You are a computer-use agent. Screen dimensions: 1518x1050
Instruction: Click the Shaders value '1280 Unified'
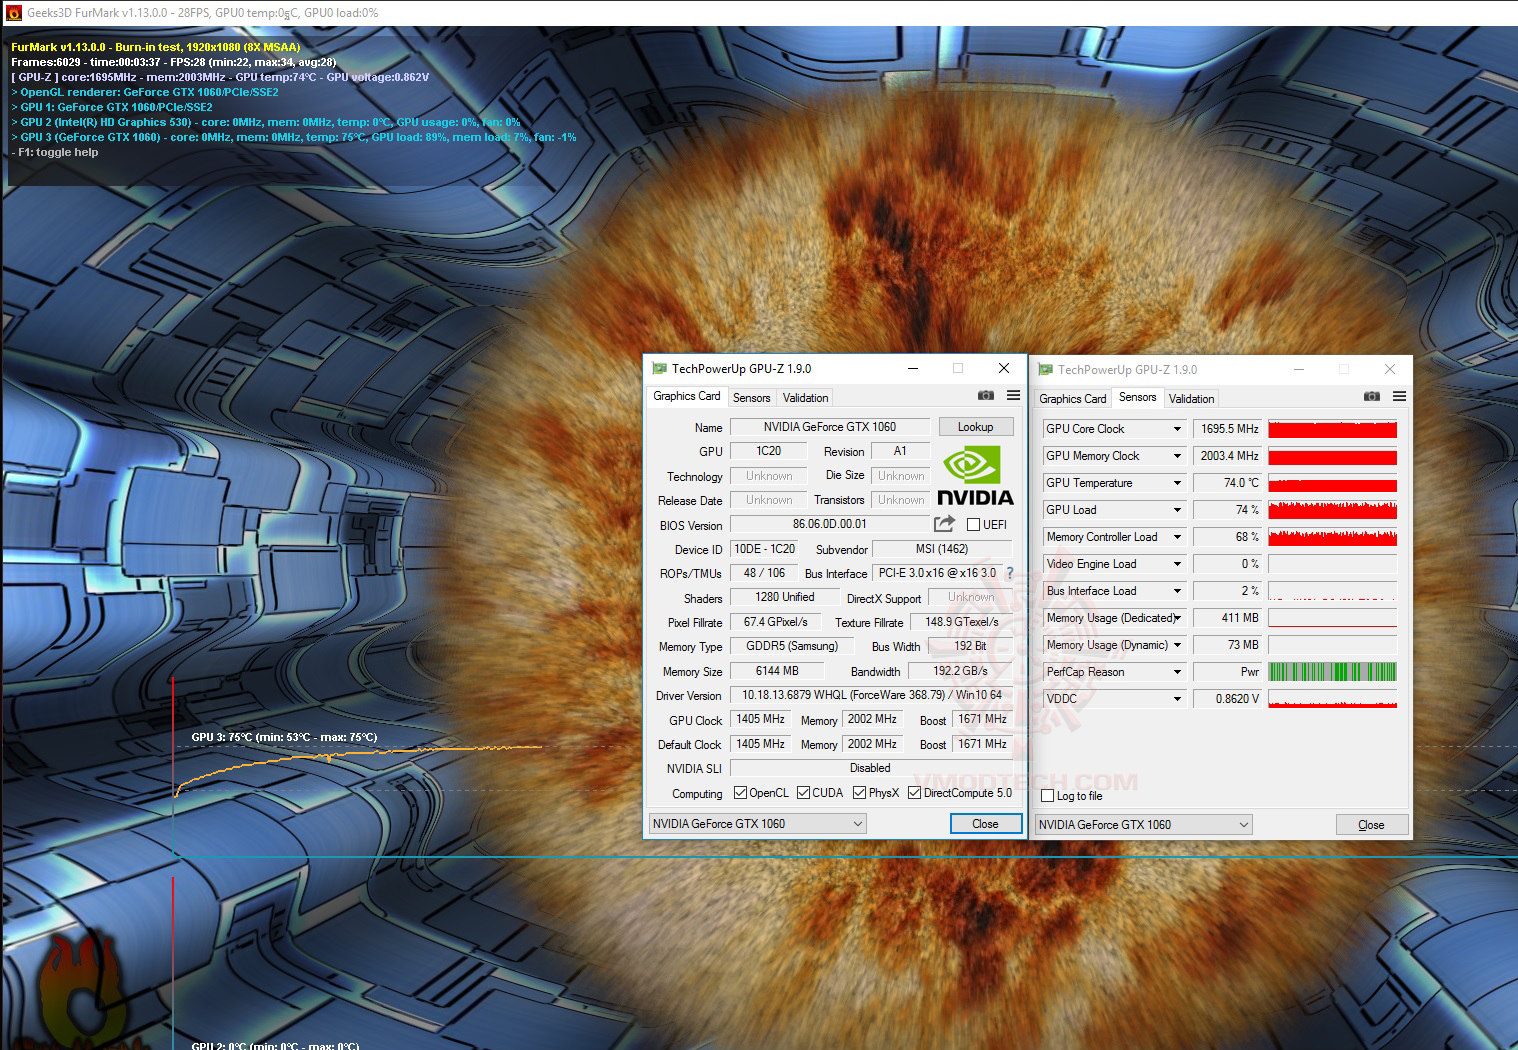click(x=785, y=597)
